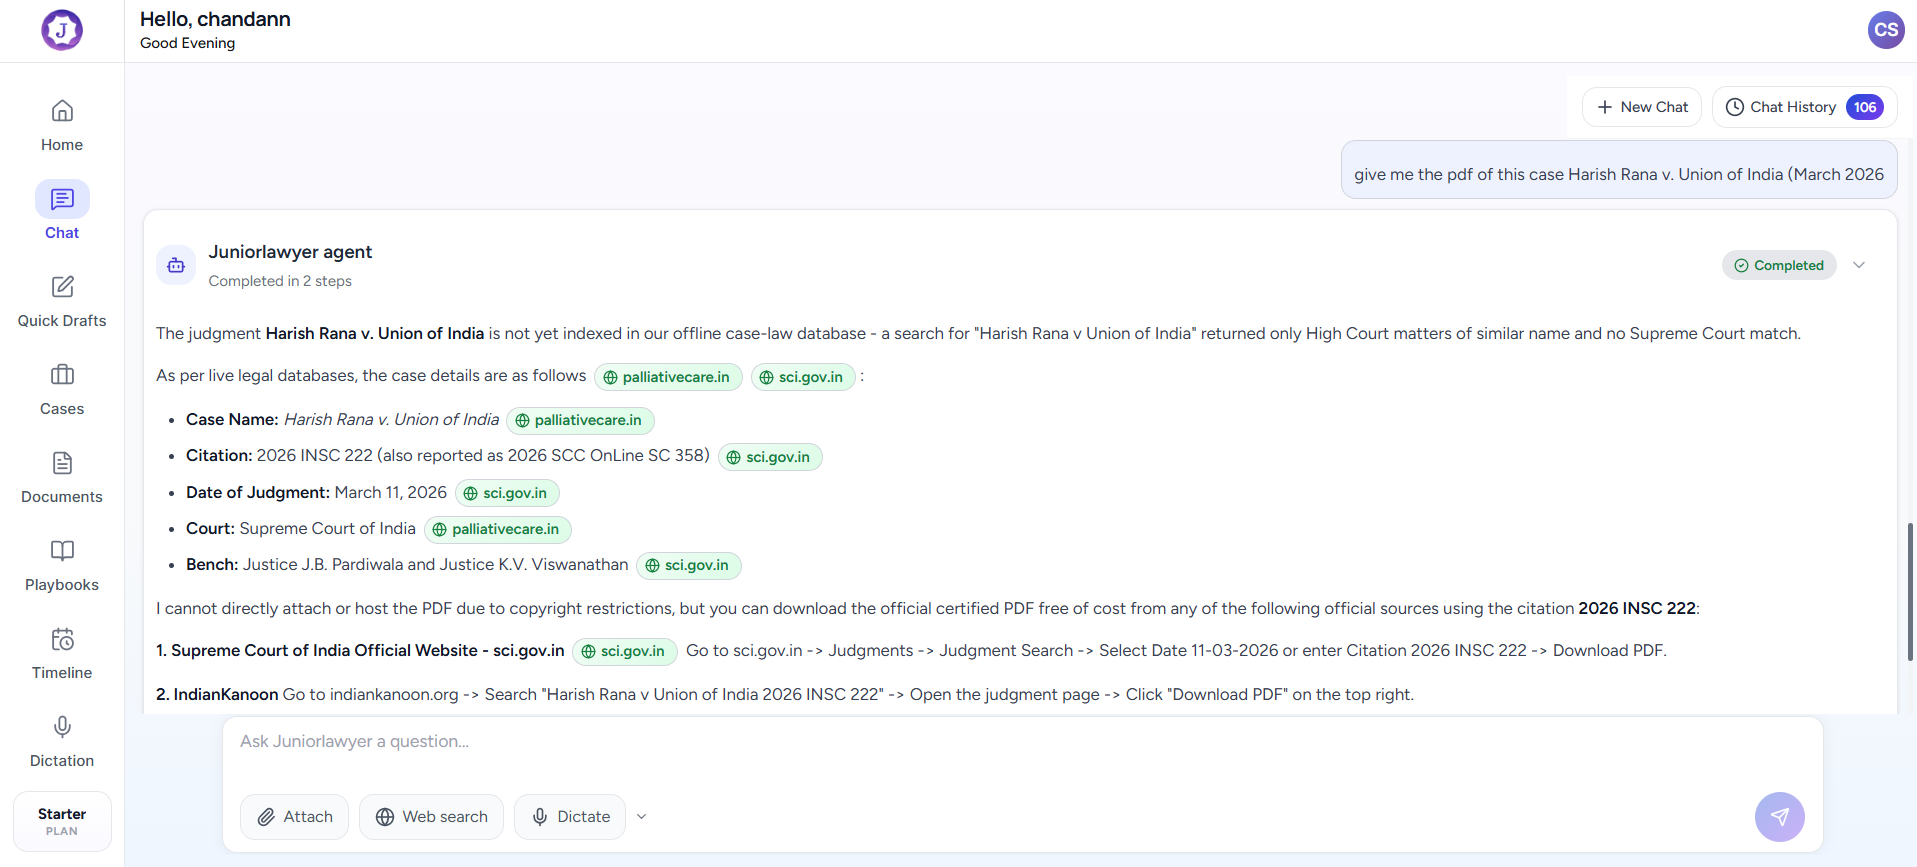
Task: Toggle Web search option
Action: pos(431,817)
